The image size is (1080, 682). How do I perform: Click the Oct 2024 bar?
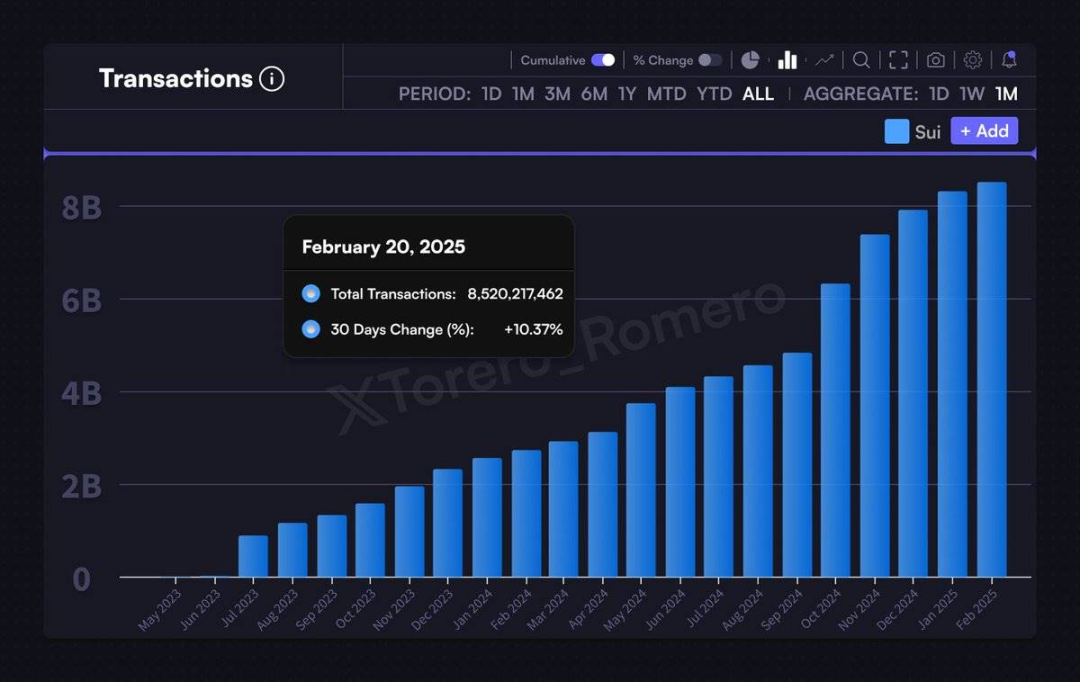click(x=835, y=430)
